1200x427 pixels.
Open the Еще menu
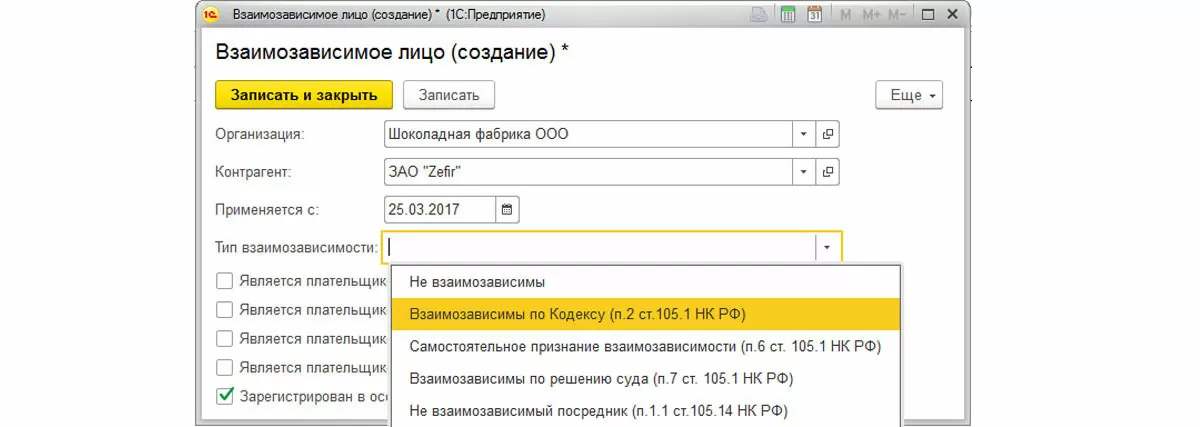coord(909,95)
